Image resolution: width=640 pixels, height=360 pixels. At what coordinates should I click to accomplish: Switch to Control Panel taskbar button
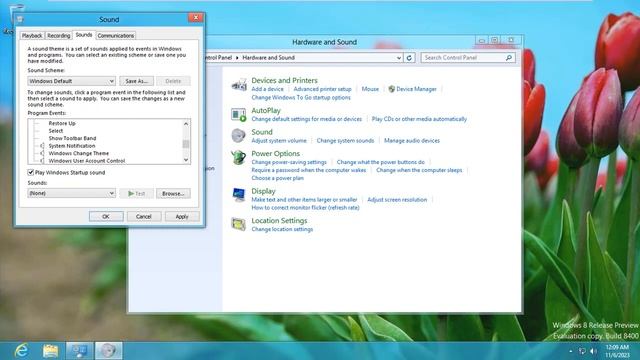pyautogui.click(x=79, y=351)
